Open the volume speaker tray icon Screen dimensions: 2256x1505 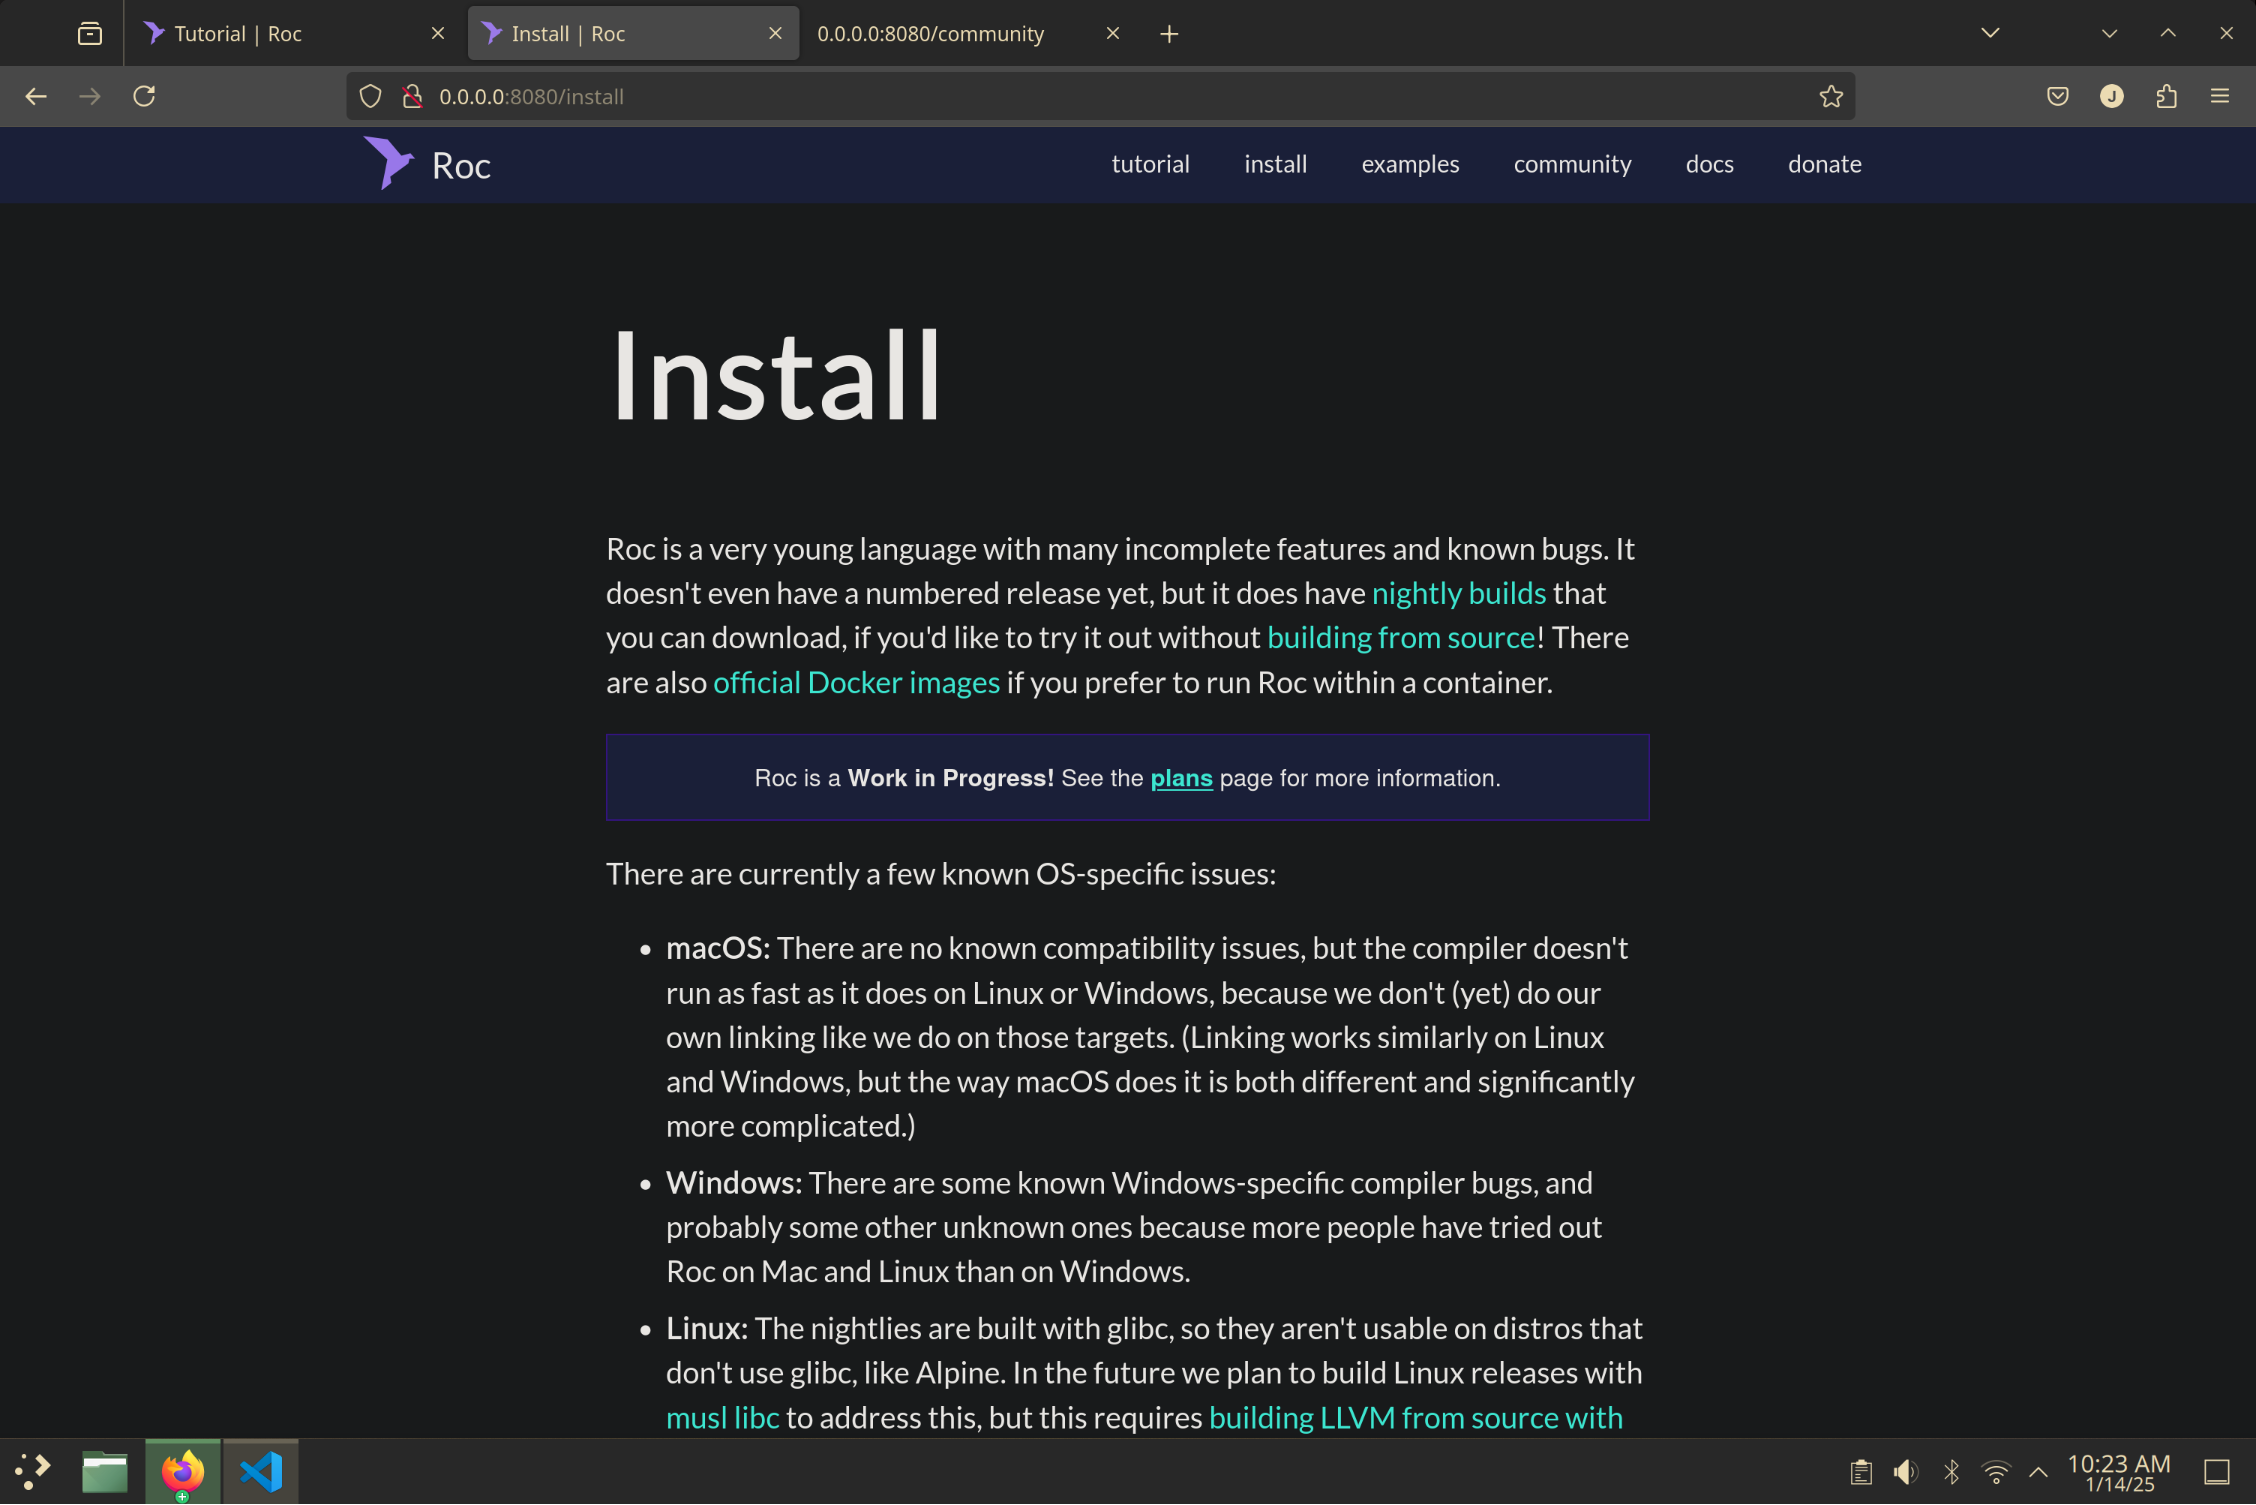(x=1905, y=1472)
